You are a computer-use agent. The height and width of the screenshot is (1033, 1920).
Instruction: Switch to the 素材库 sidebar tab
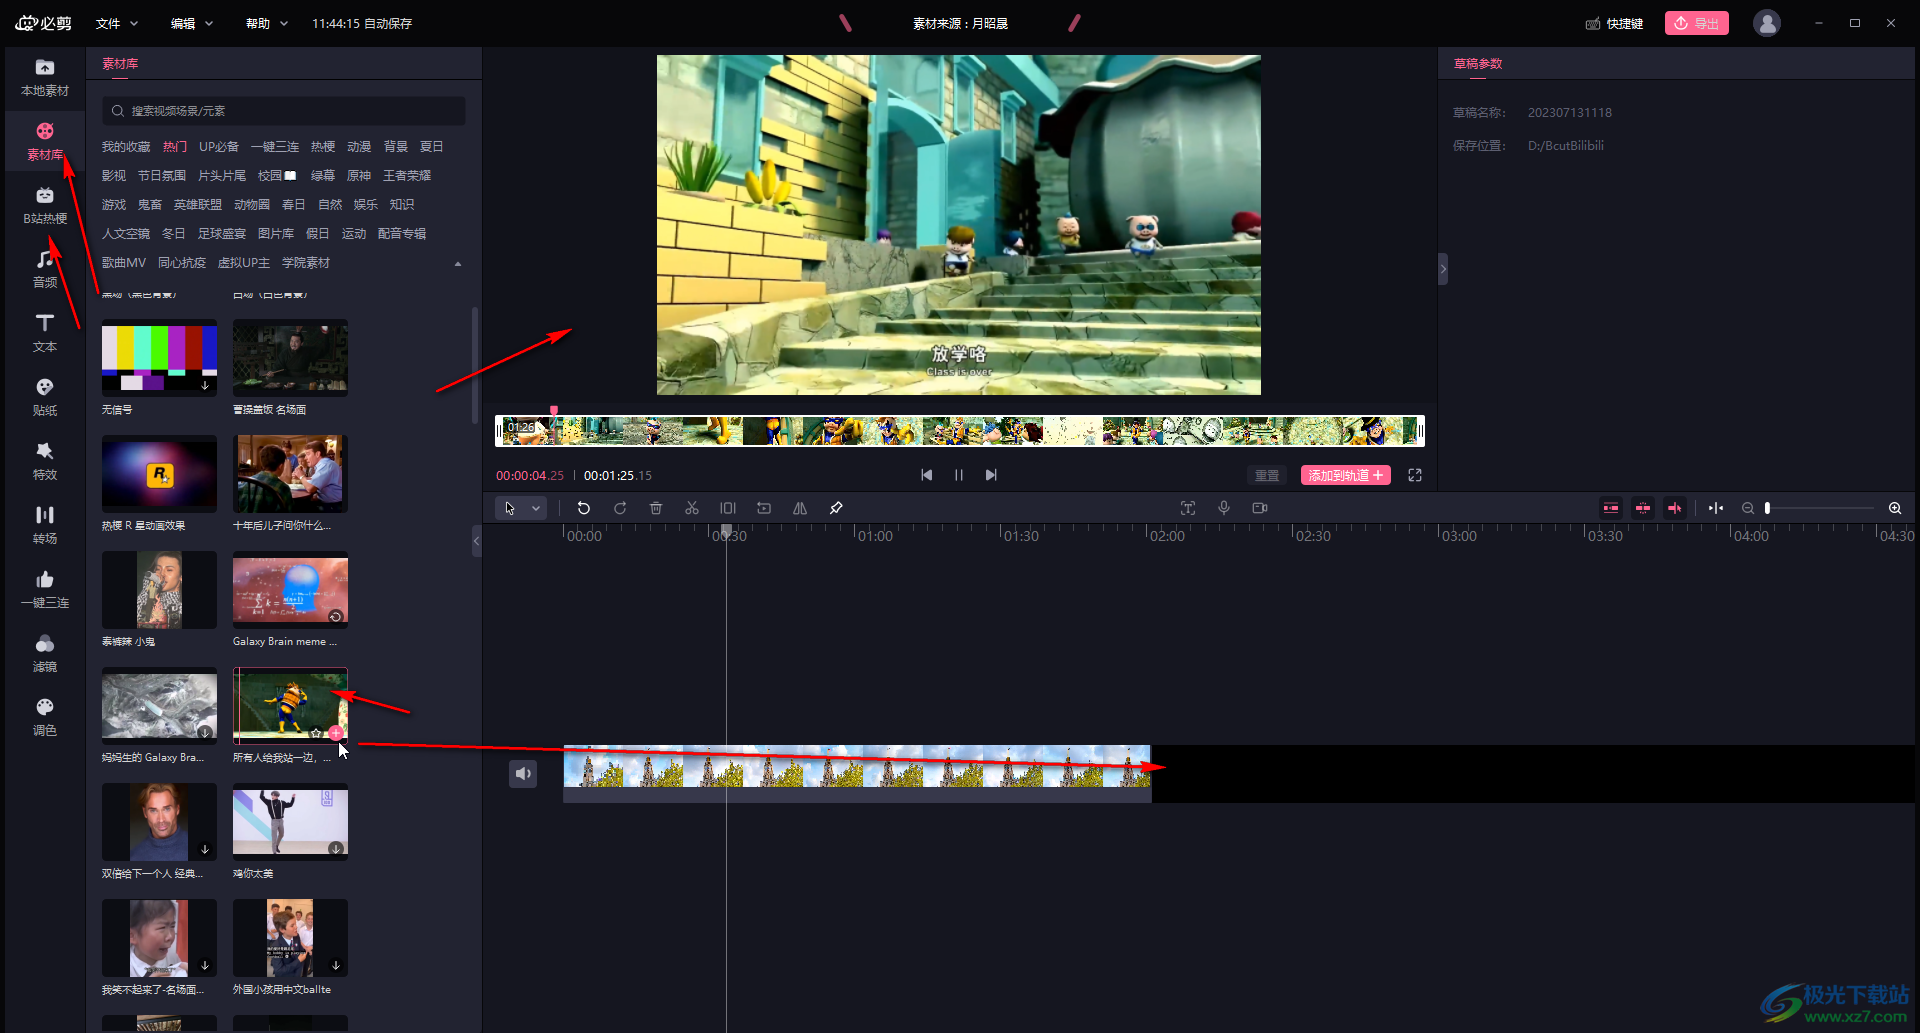[x=45, y=141]
